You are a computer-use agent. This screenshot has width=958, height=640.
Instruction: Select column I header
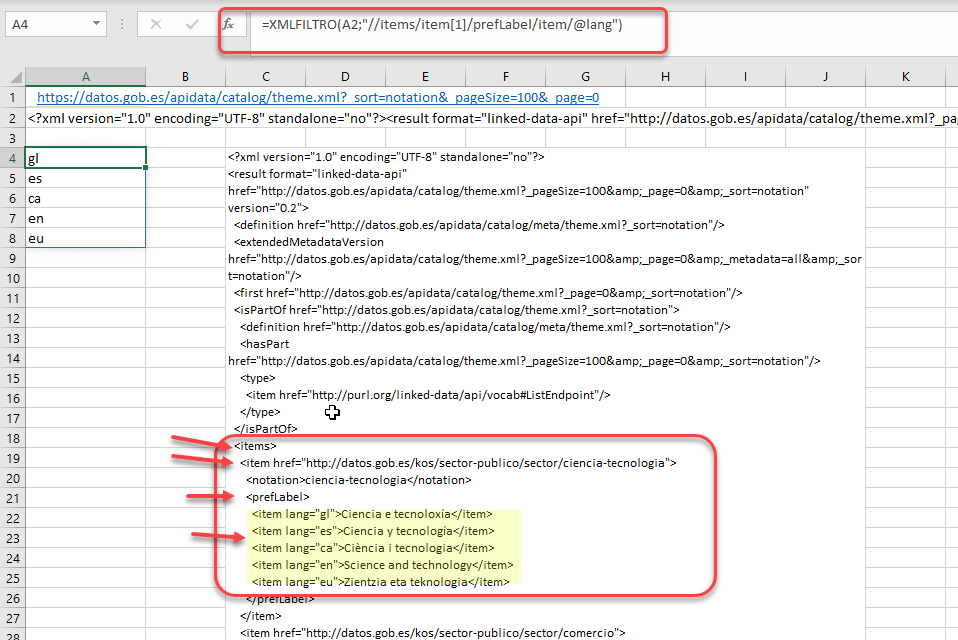tap(745, 76)
